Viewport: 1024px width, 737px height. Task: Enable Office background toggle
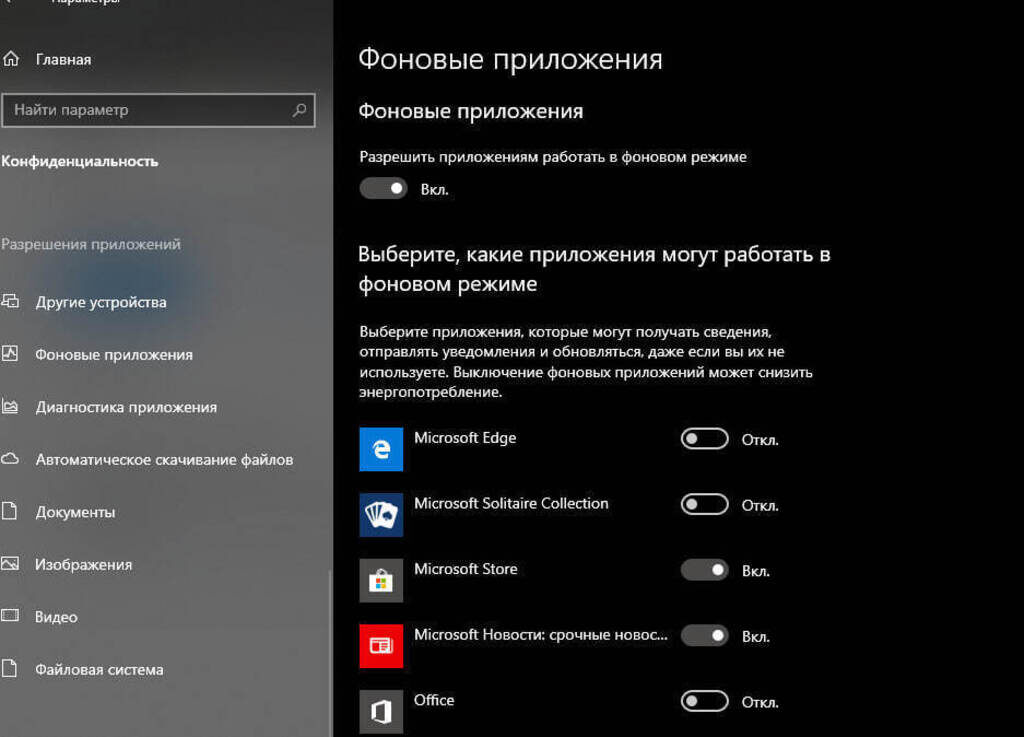click(x=705, y=701)
